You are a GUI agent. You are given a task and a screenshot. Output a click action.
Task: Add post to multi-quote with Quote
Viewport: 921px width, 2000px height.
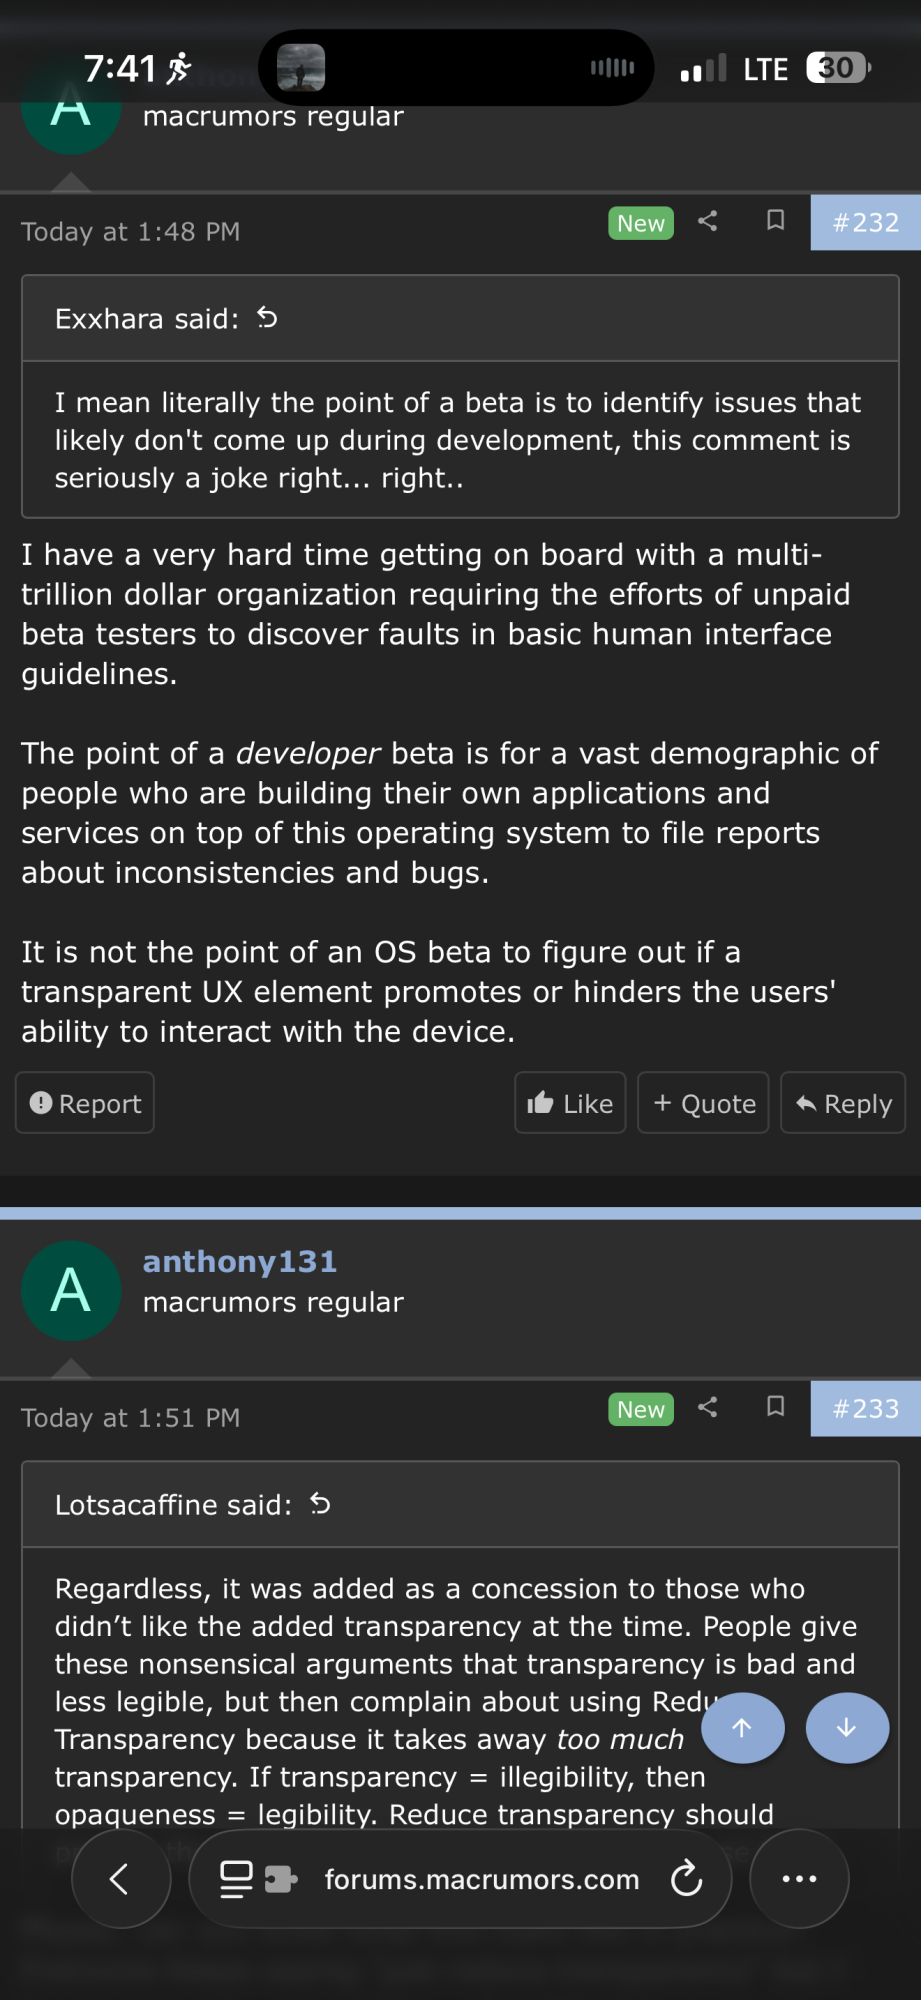(703, 1103)
